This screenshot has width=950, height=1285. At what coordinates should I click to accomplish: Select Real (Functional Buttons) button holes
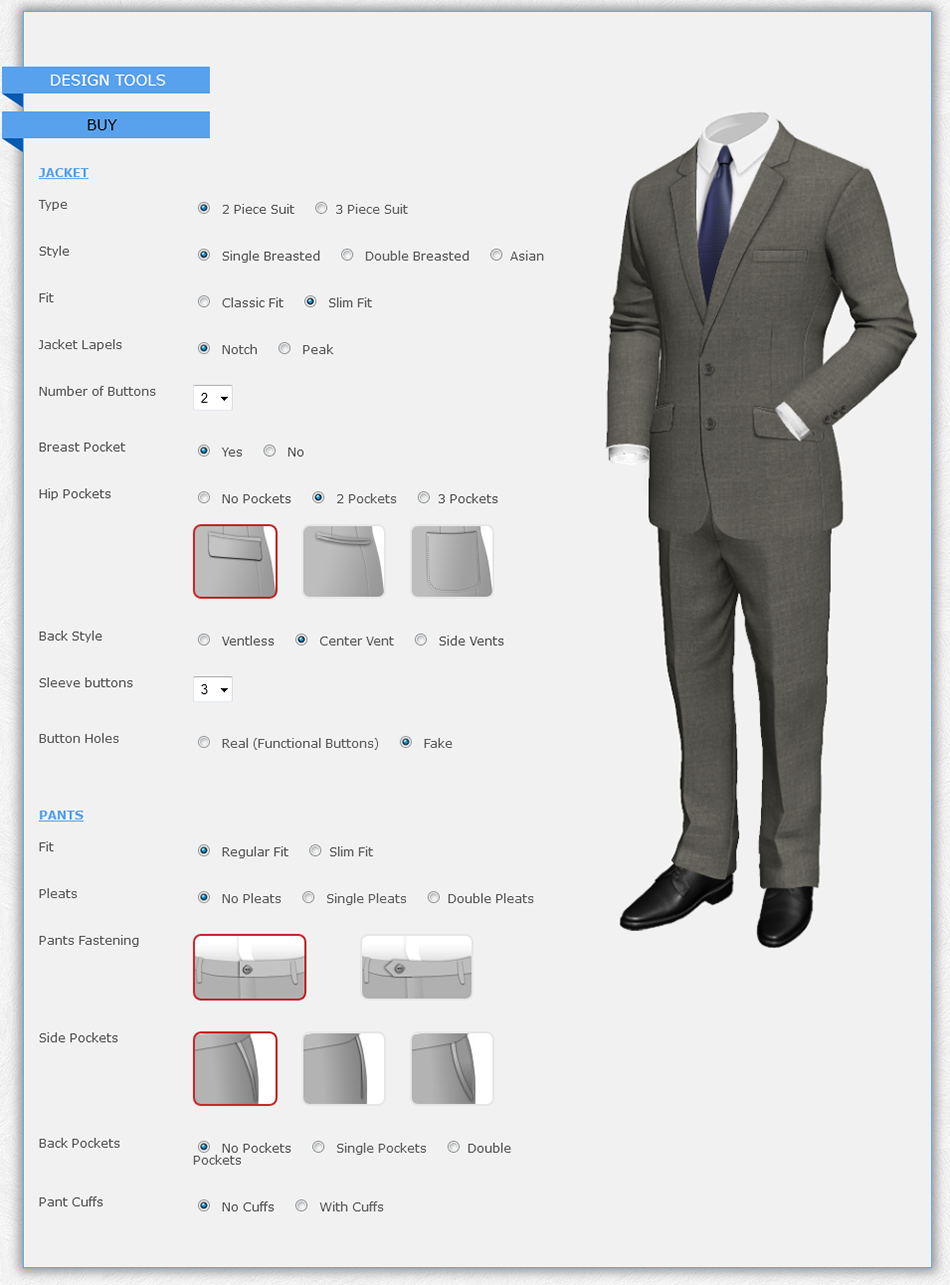[x=204, y=742]
